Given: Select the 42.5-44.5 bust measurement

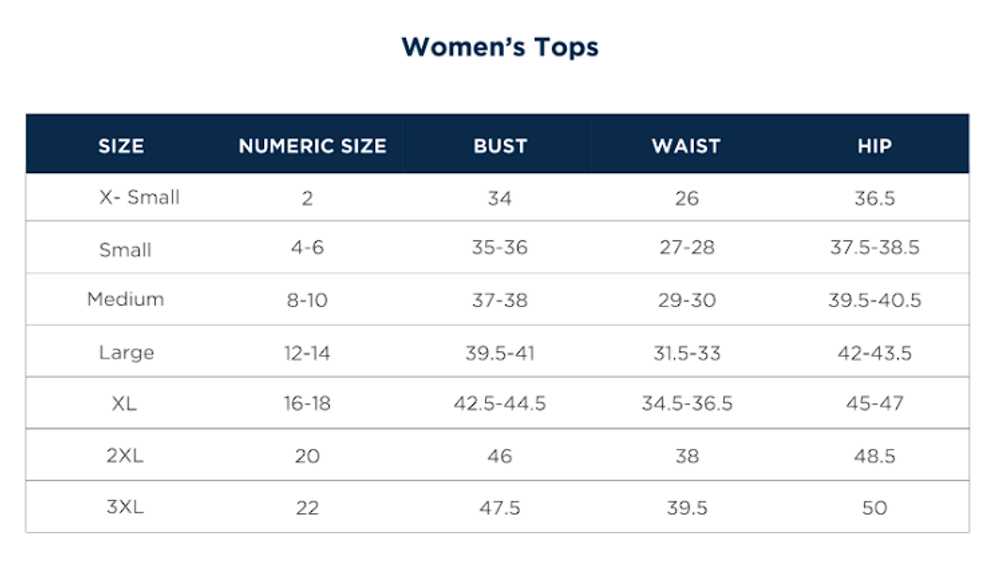Looking at the screenshot, I should (500, 404).
